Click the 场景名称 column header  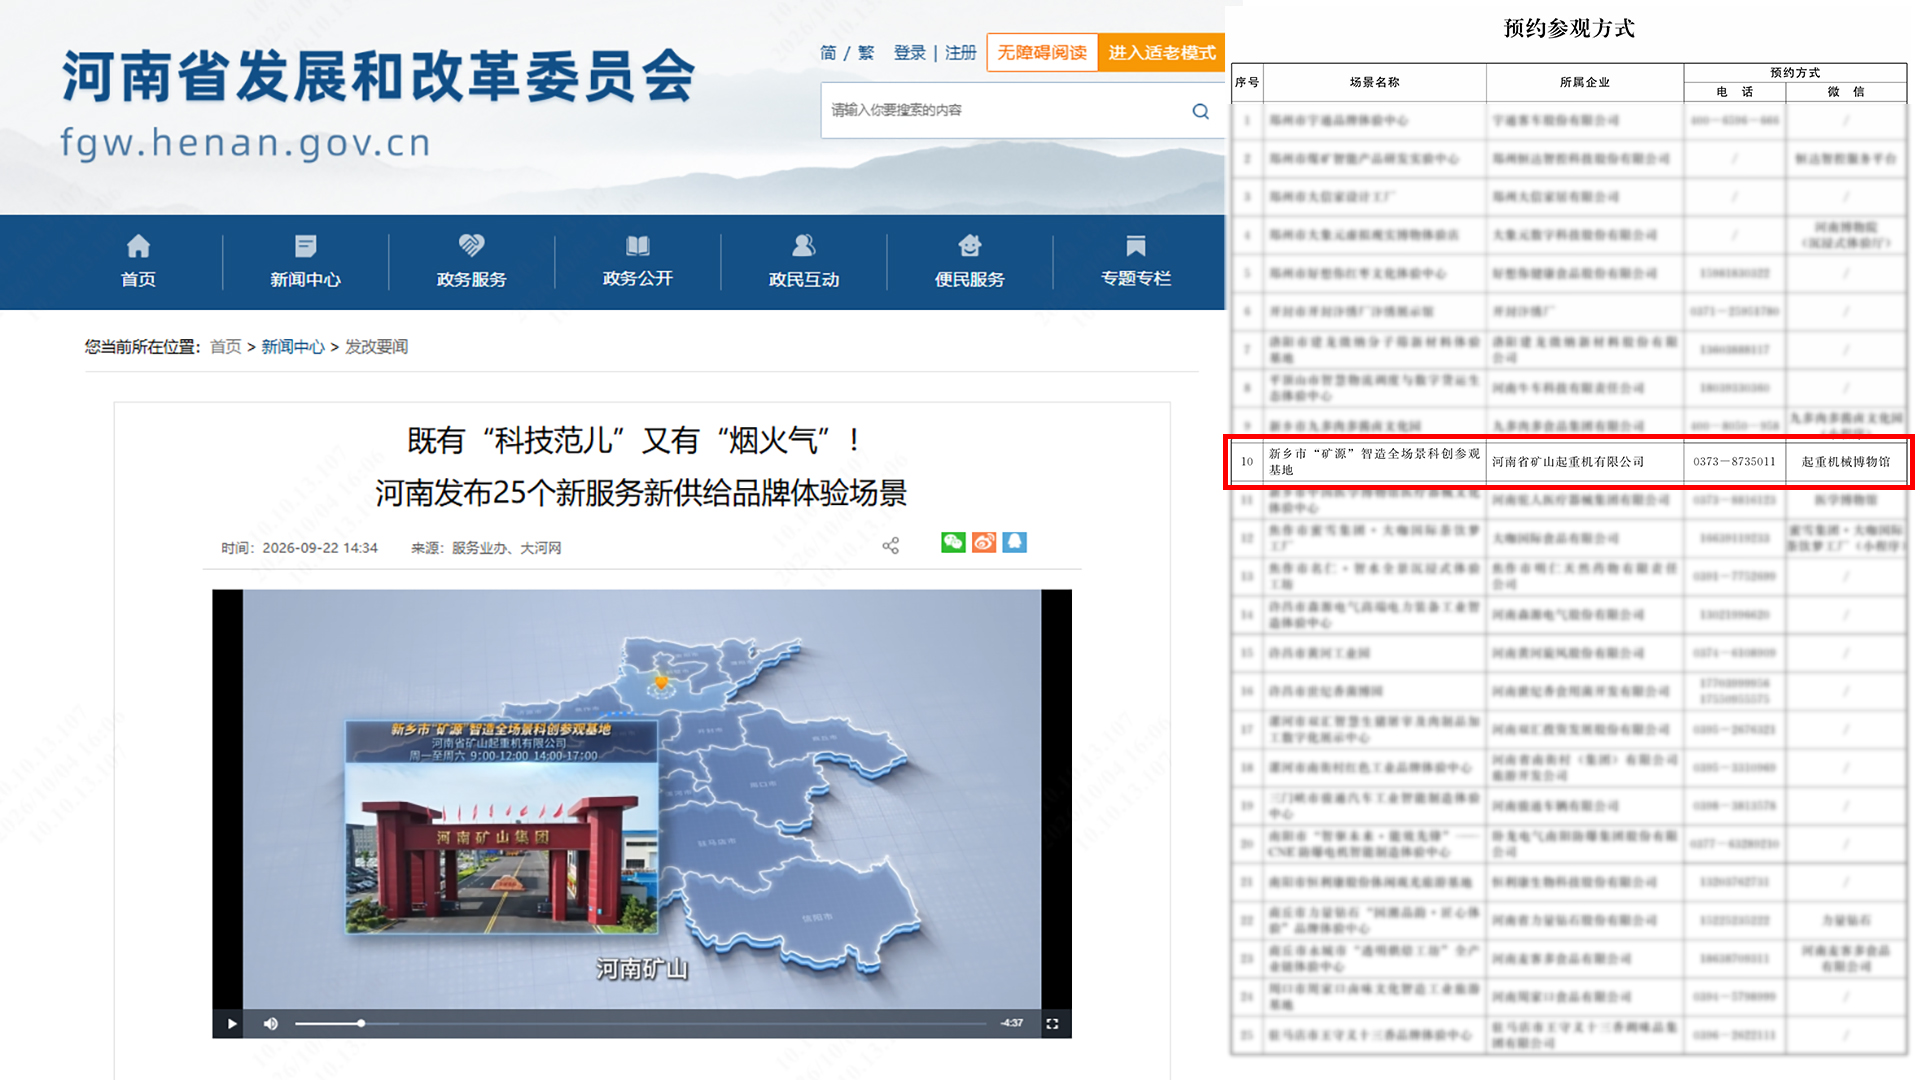click(1374, 82)
